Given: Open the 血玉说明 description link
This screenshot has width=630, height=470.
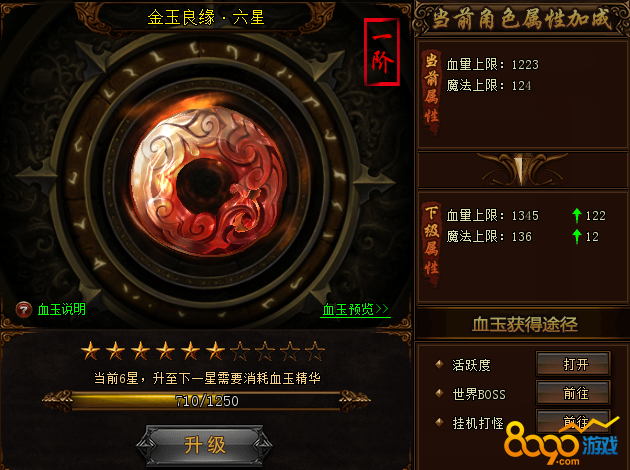Looking at the screenshot, I should point(61,309).
